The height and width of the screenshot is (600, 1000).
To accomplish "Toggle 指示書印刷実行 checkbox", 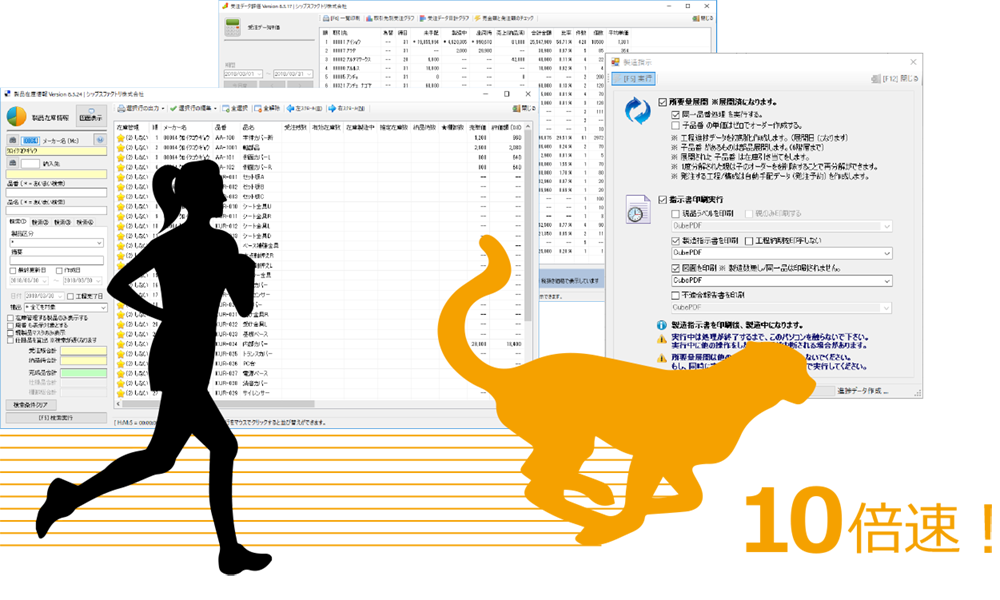I will (x=663, y=200).
